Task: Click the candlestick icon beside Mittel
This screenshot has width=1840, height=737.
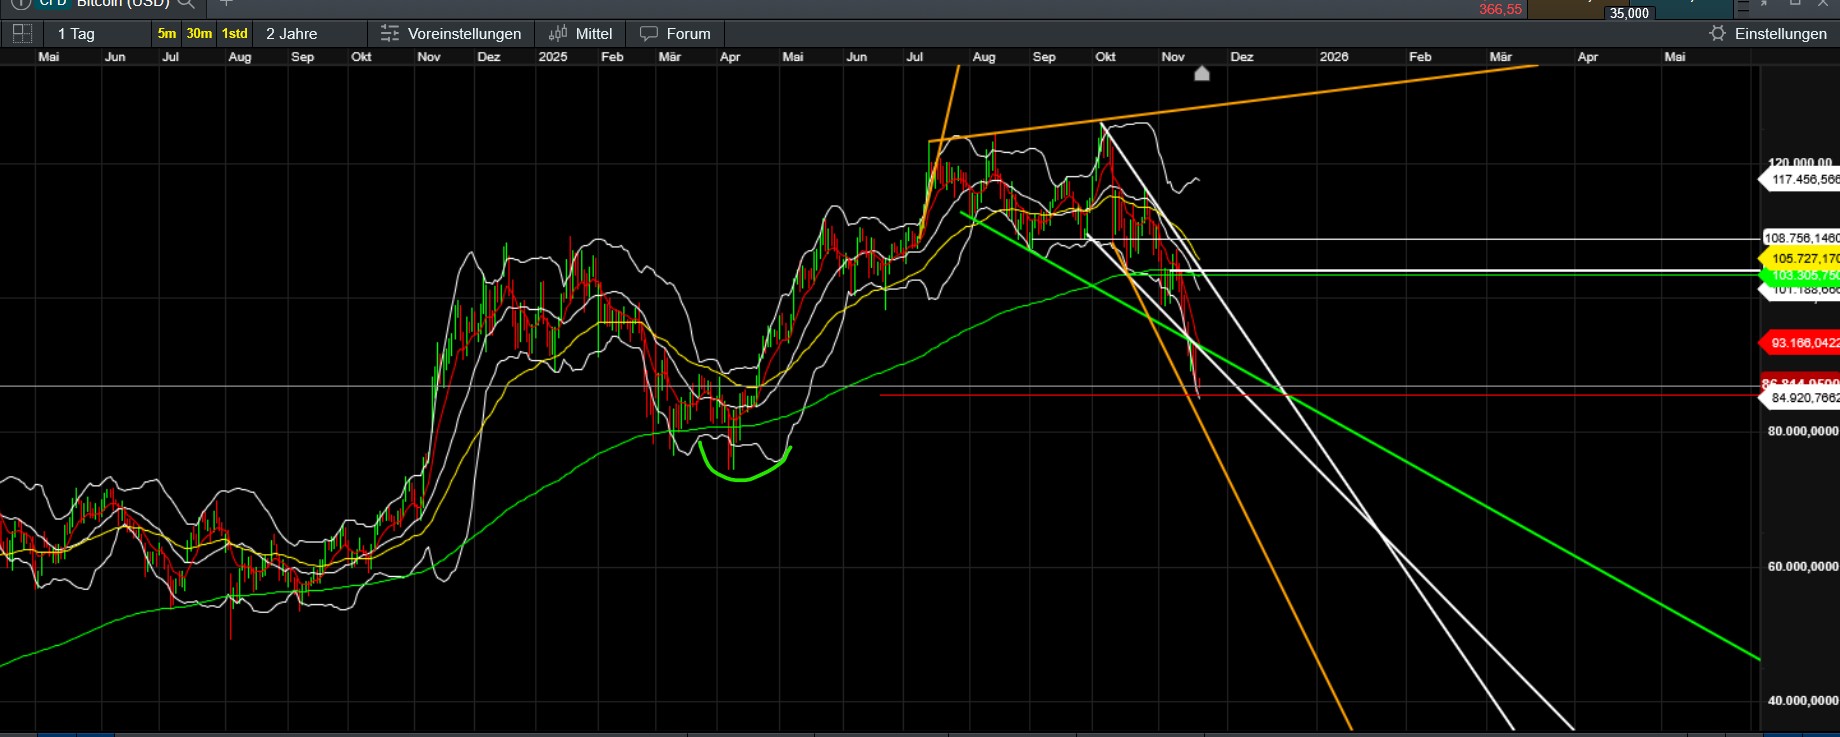Action: (558, 33)
